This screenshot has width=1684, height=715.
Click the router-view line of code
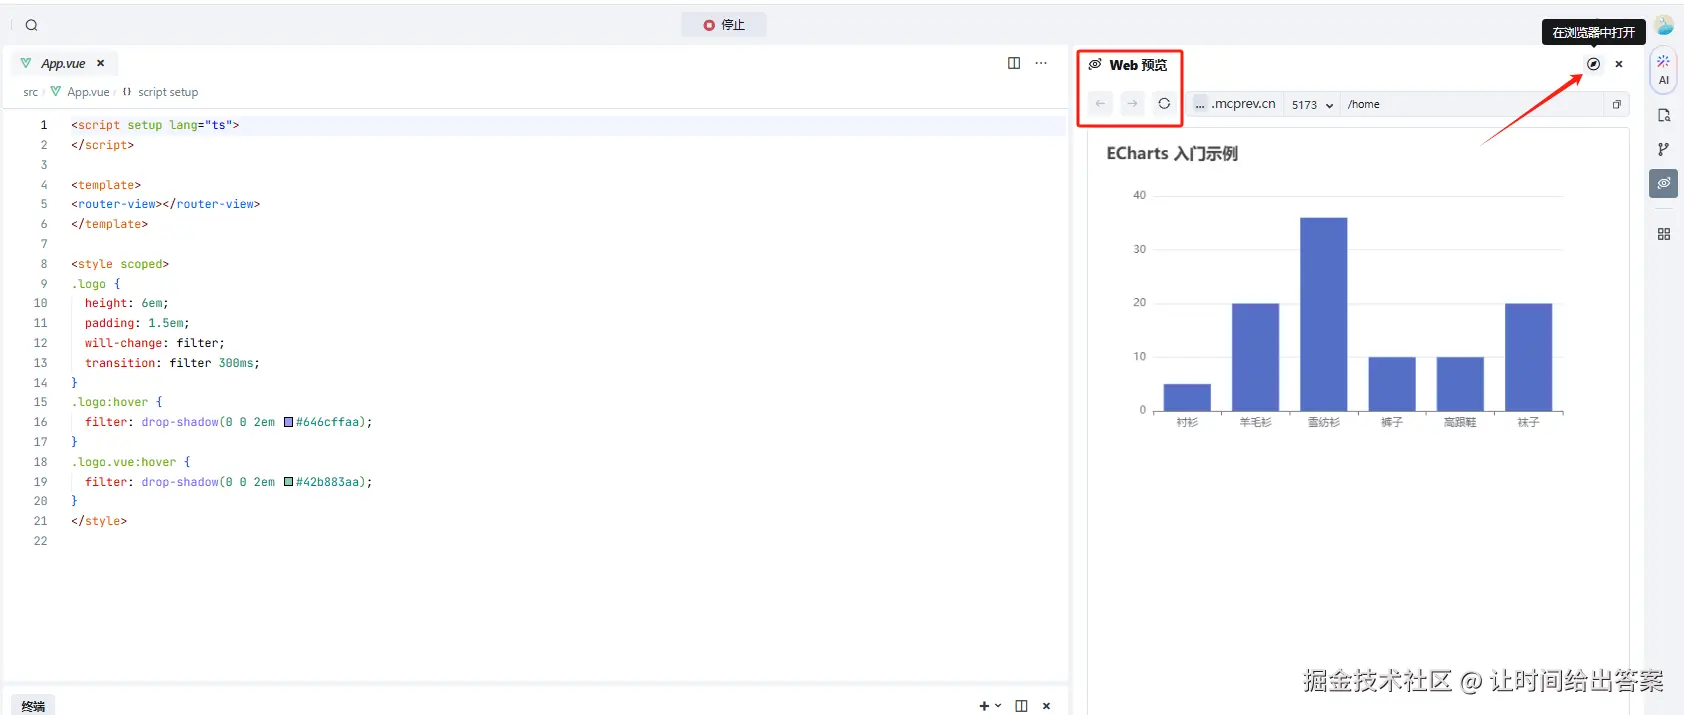click(x=165, y=204)
